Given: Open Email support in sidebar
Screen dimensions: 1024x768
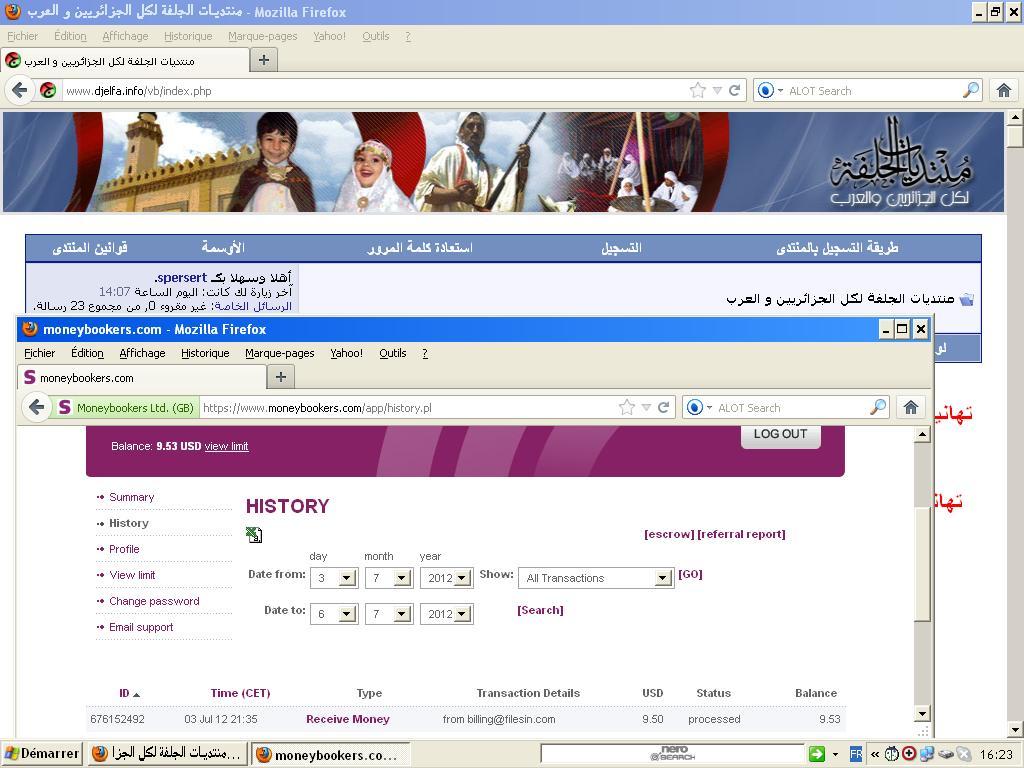Looking at the screenshot, I should point(141,628).
